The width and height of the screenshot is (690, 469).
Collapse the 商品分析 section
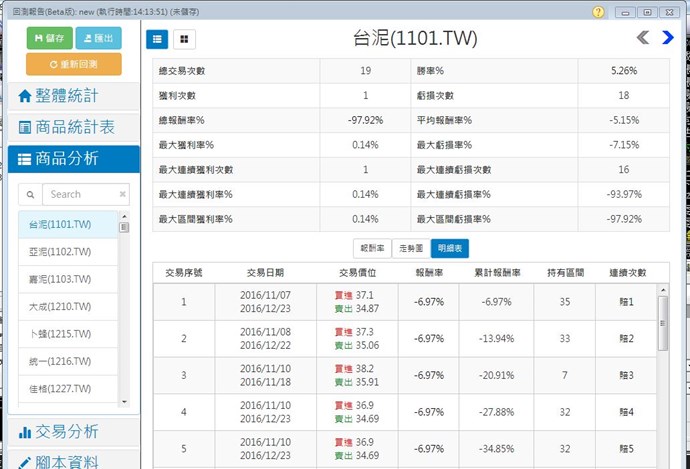click(70, 158)
